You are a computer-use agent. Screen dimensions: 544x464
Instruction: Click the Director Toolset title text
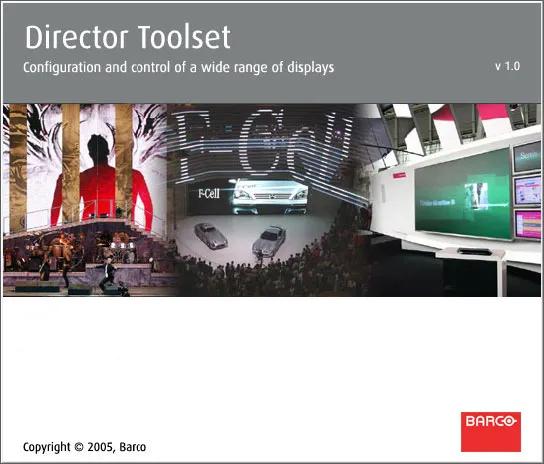coord(128,37)
